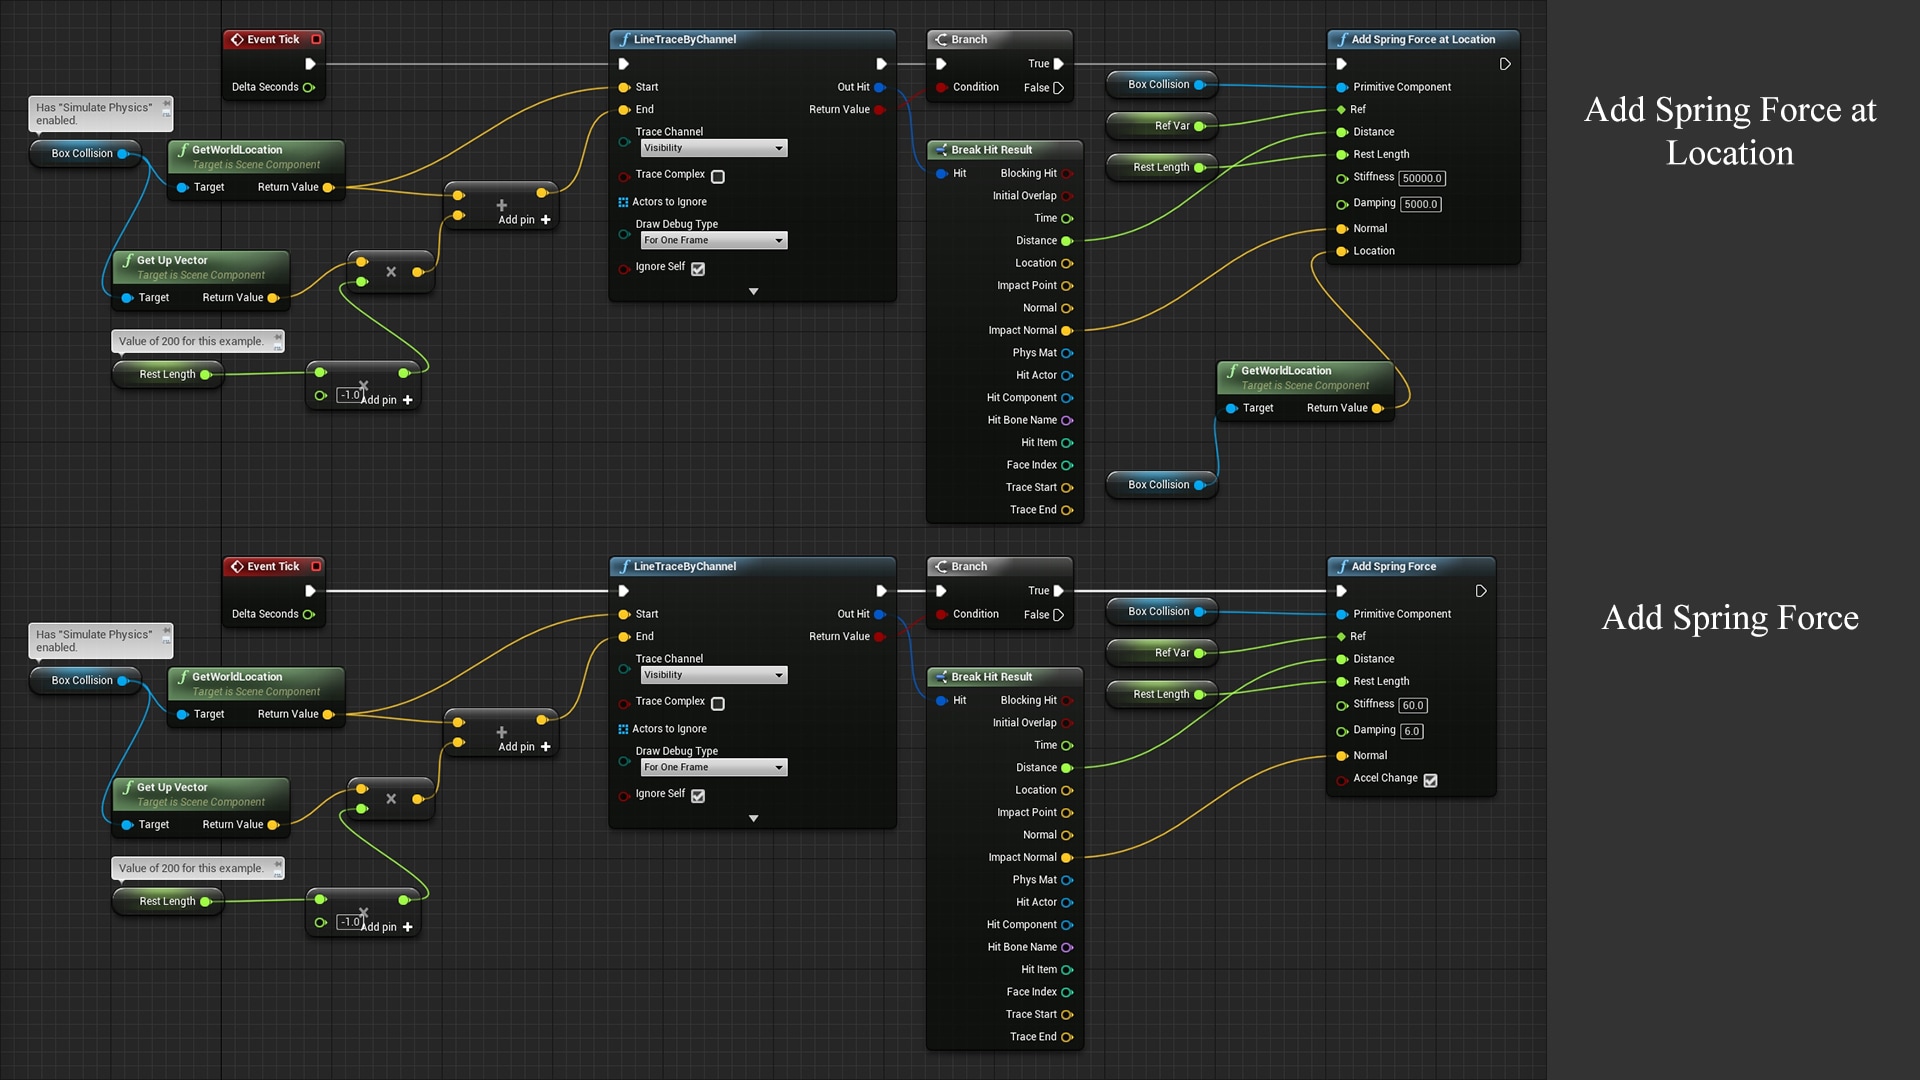
Task: Open top Trace Channel Visibility dropdown
Action: 714,148
